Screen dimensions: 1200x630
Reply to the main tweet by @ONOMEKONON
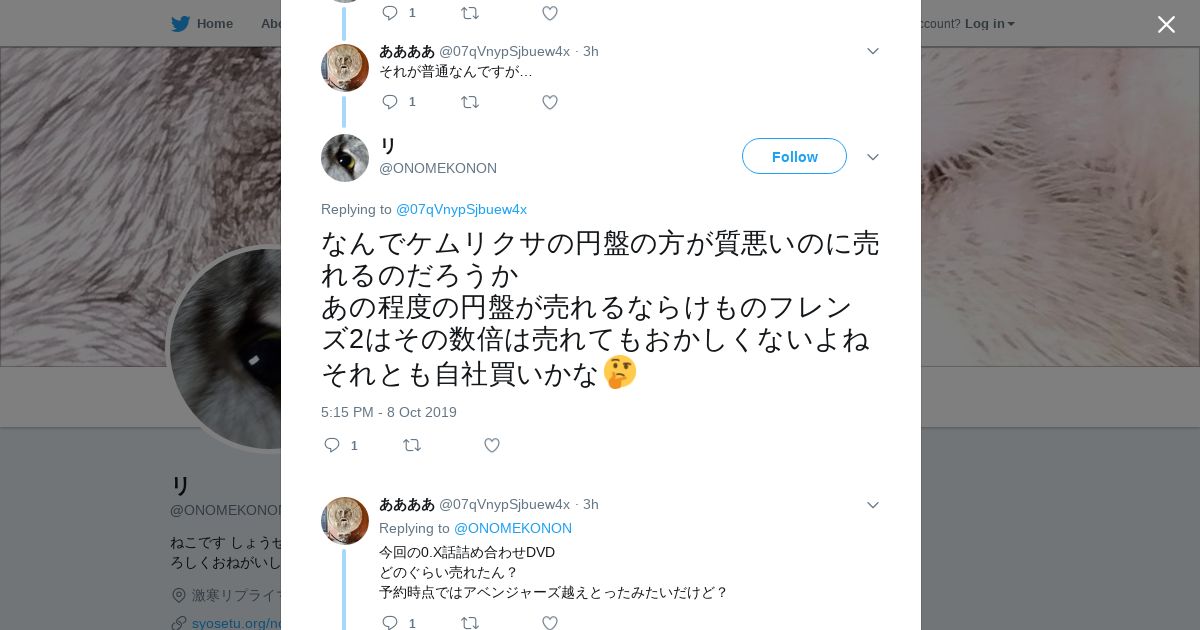click(332, 445)
